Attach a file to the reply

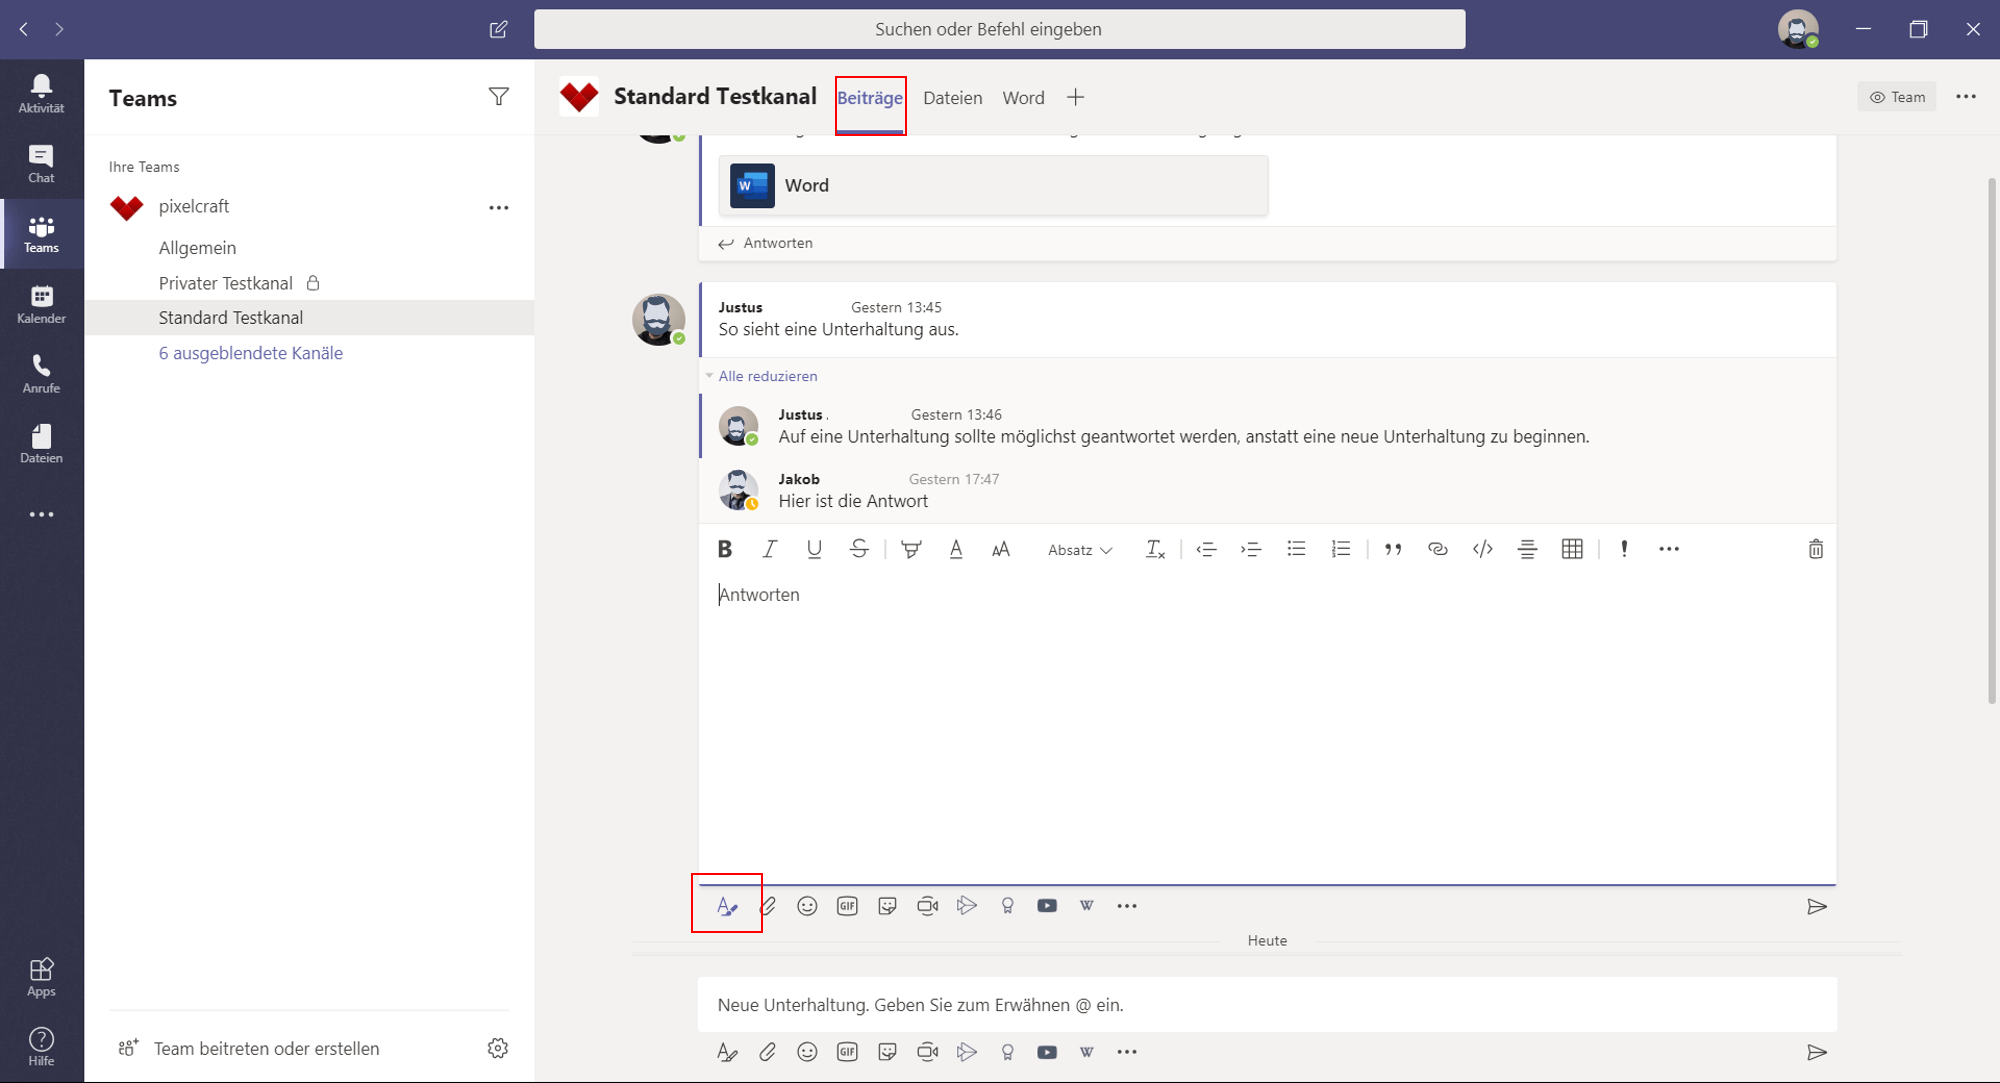[767, 906]
